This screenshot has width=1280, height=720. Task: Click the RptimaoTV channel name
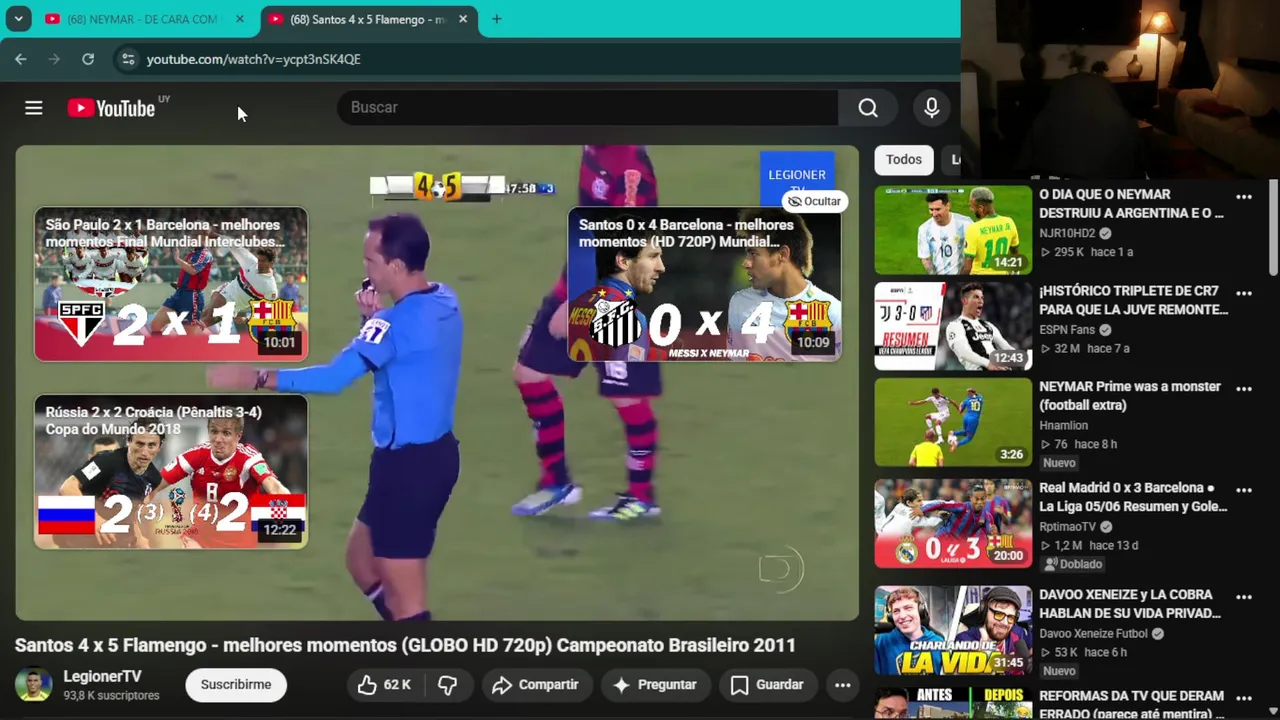coord(1068,527)
